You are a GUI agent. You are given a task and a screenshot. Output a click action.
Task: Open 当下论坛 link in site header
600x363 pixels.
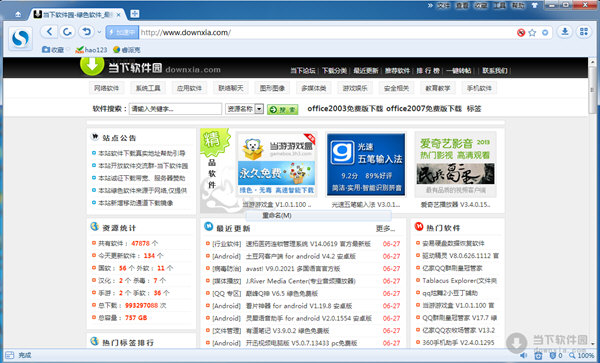(x=303, y=71)
